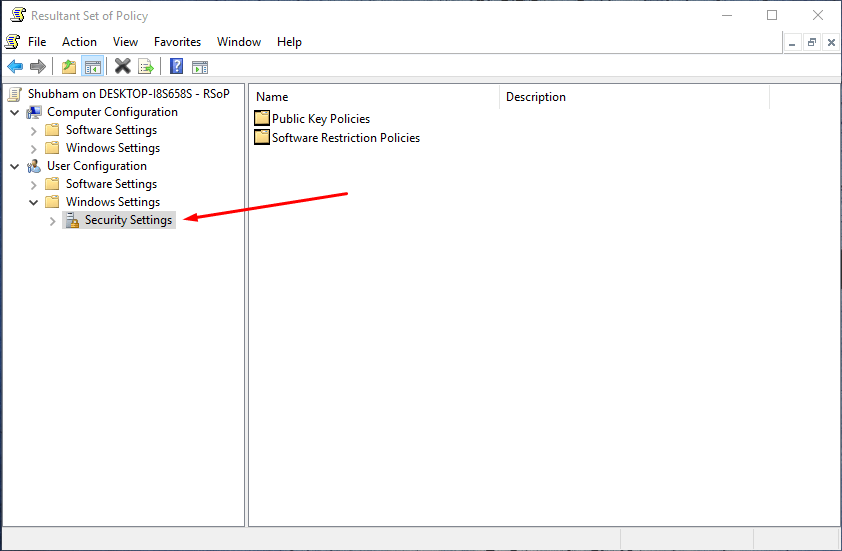Select Software Restriction Policies entry
842x551 pixels.
tap(346, 137)
